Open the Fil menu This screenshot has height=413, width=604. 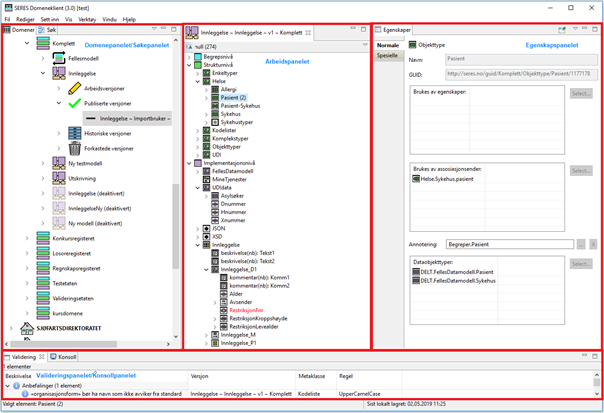click(x=7, y=19)
